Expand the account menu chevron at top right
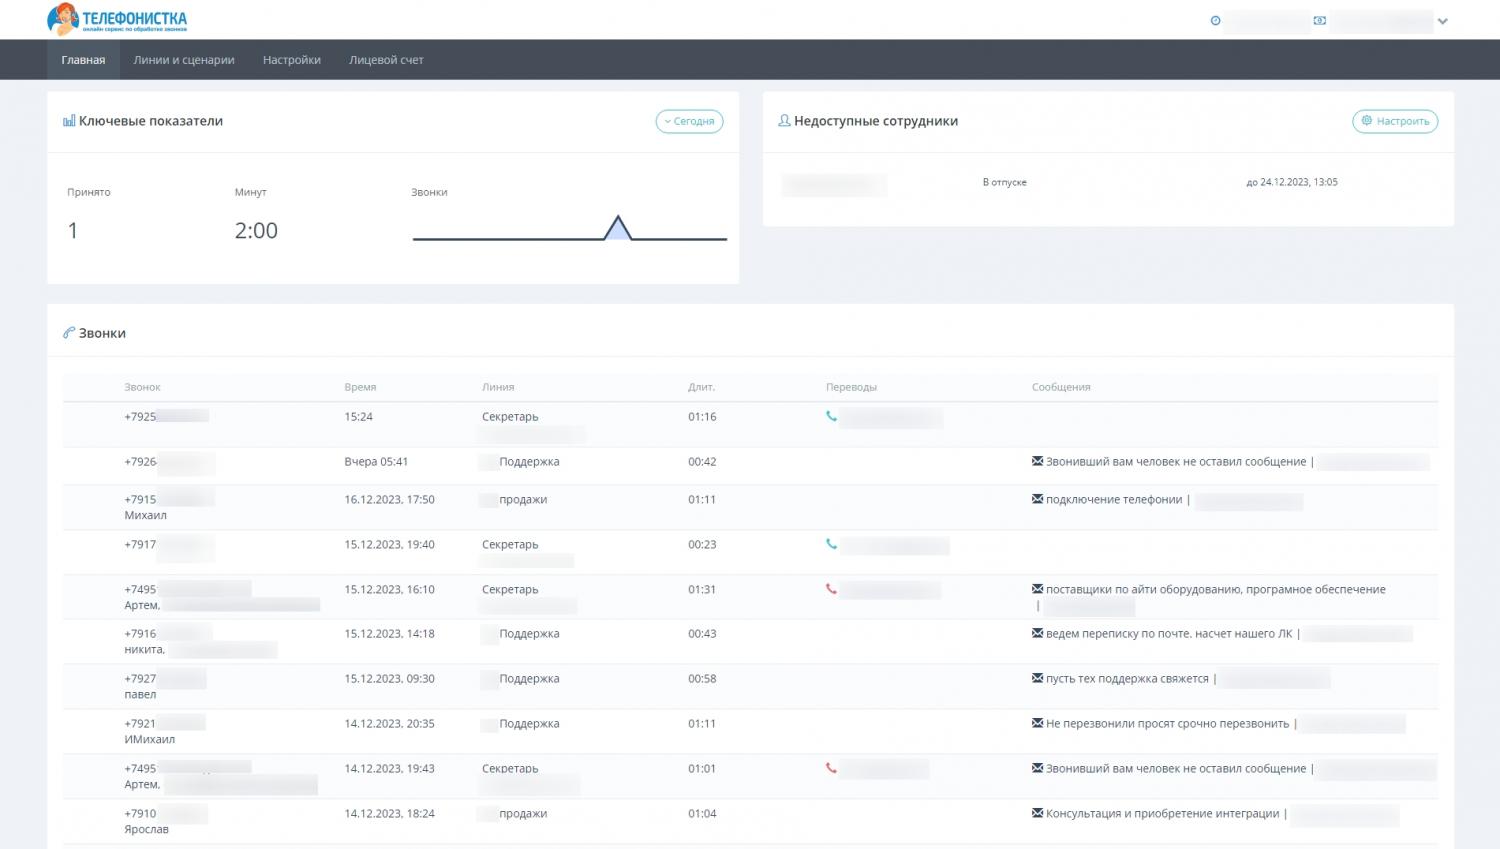Screen dimensions: 1500x849 1442,21
